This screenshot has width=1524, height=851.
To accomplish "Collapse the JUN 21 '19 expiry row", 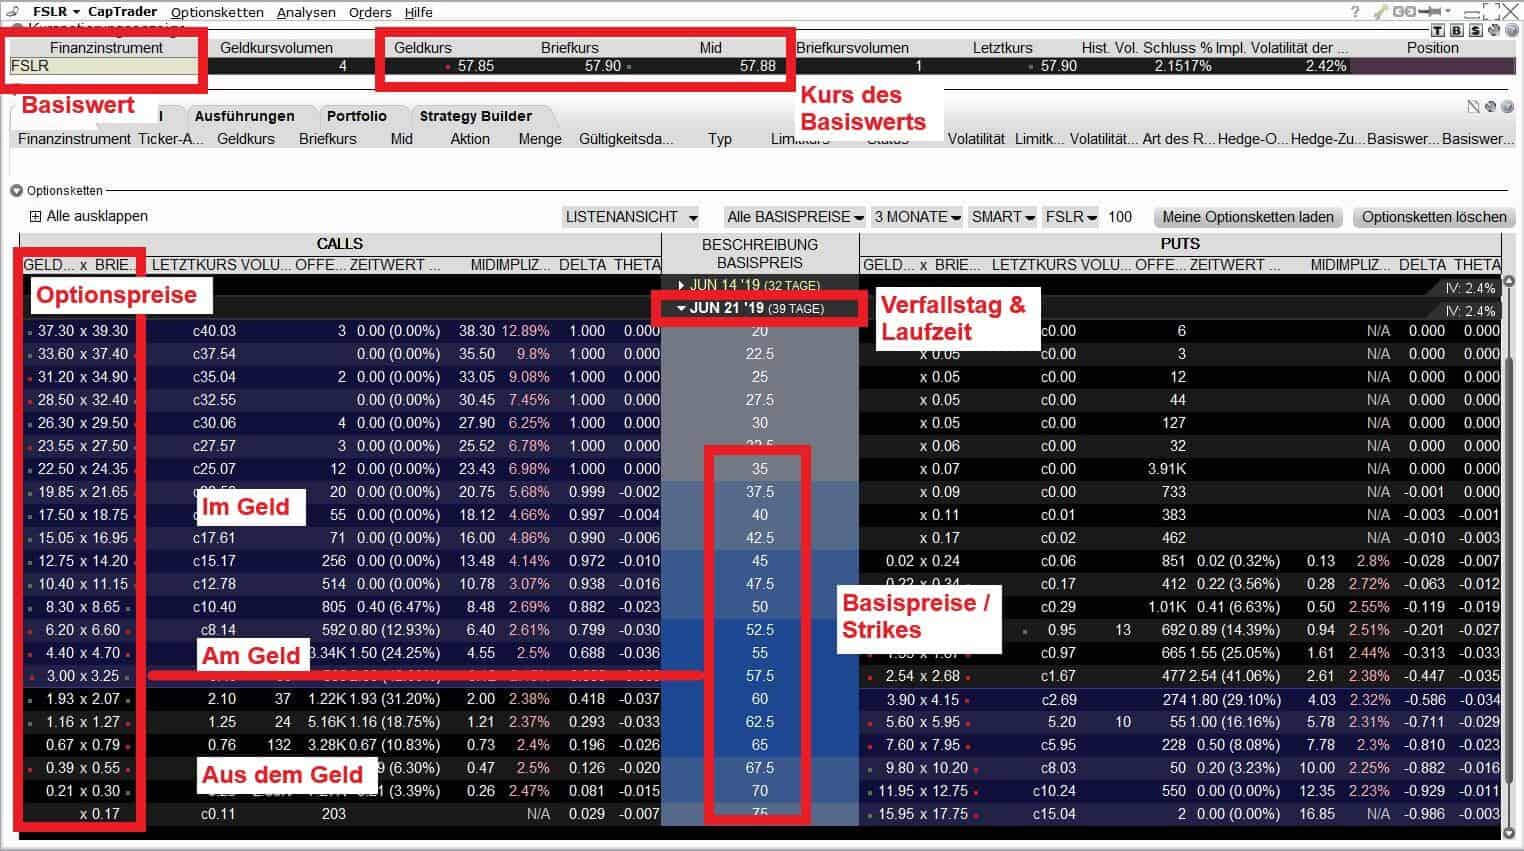I will 682,308.
